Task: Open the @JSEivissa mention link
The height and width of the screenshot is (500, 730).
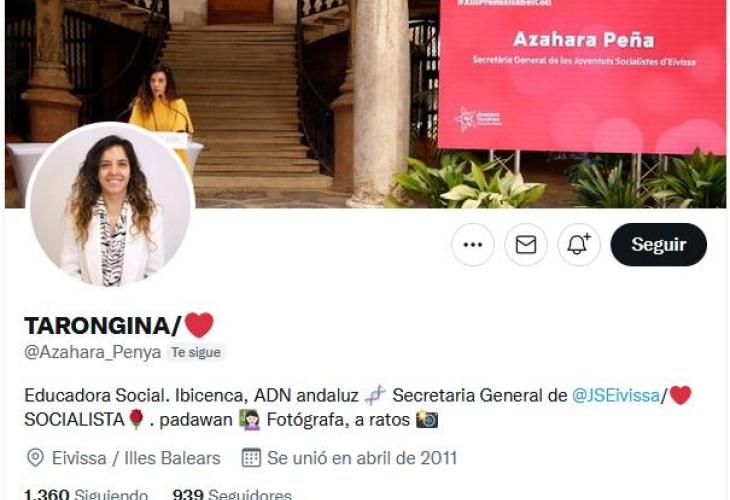Action: pyautogui.click(x=616, y=395)
